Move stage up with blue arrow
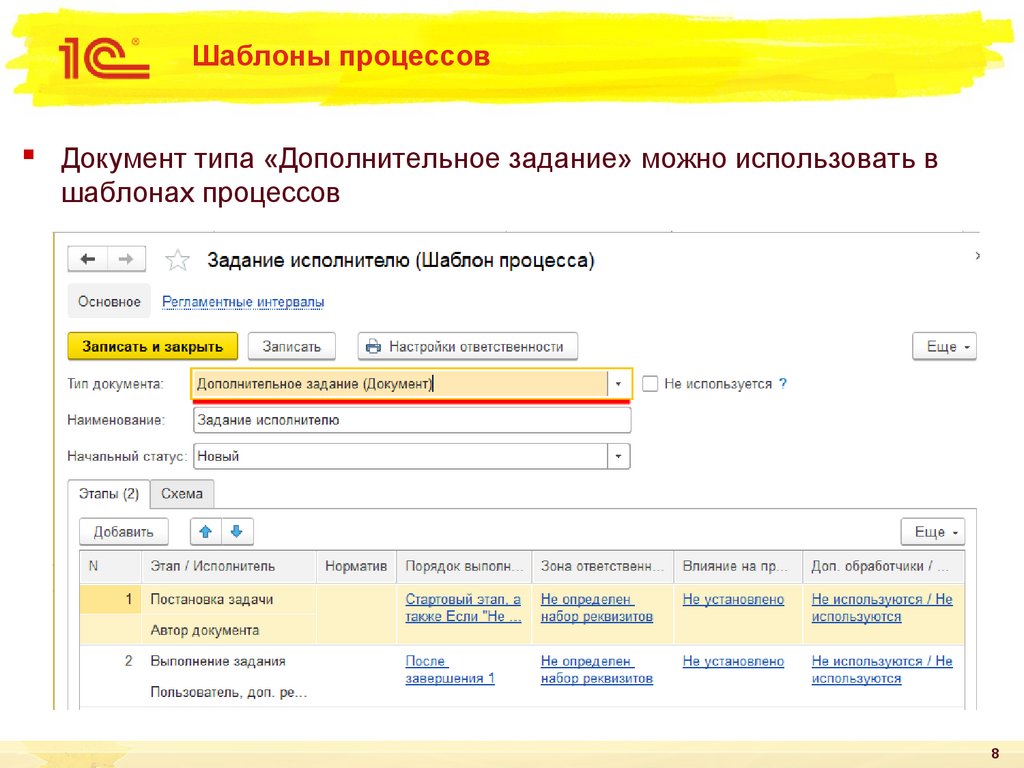The image size is (1024, 768). [x=205, y=531]
